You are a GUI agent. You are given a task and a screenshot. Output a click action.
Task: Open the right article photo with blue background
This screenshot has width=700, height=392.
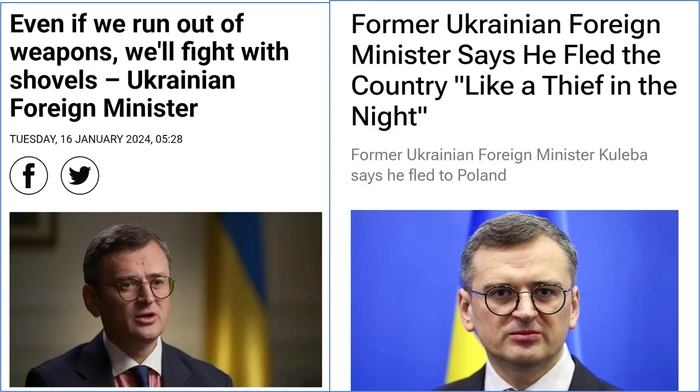514,300
